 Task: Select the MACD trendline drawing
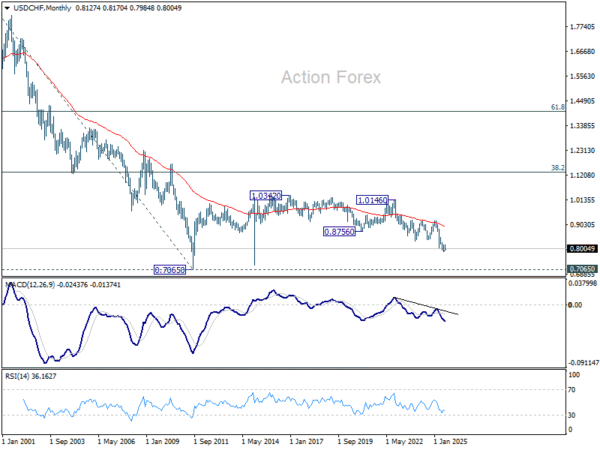coord(427,306)
